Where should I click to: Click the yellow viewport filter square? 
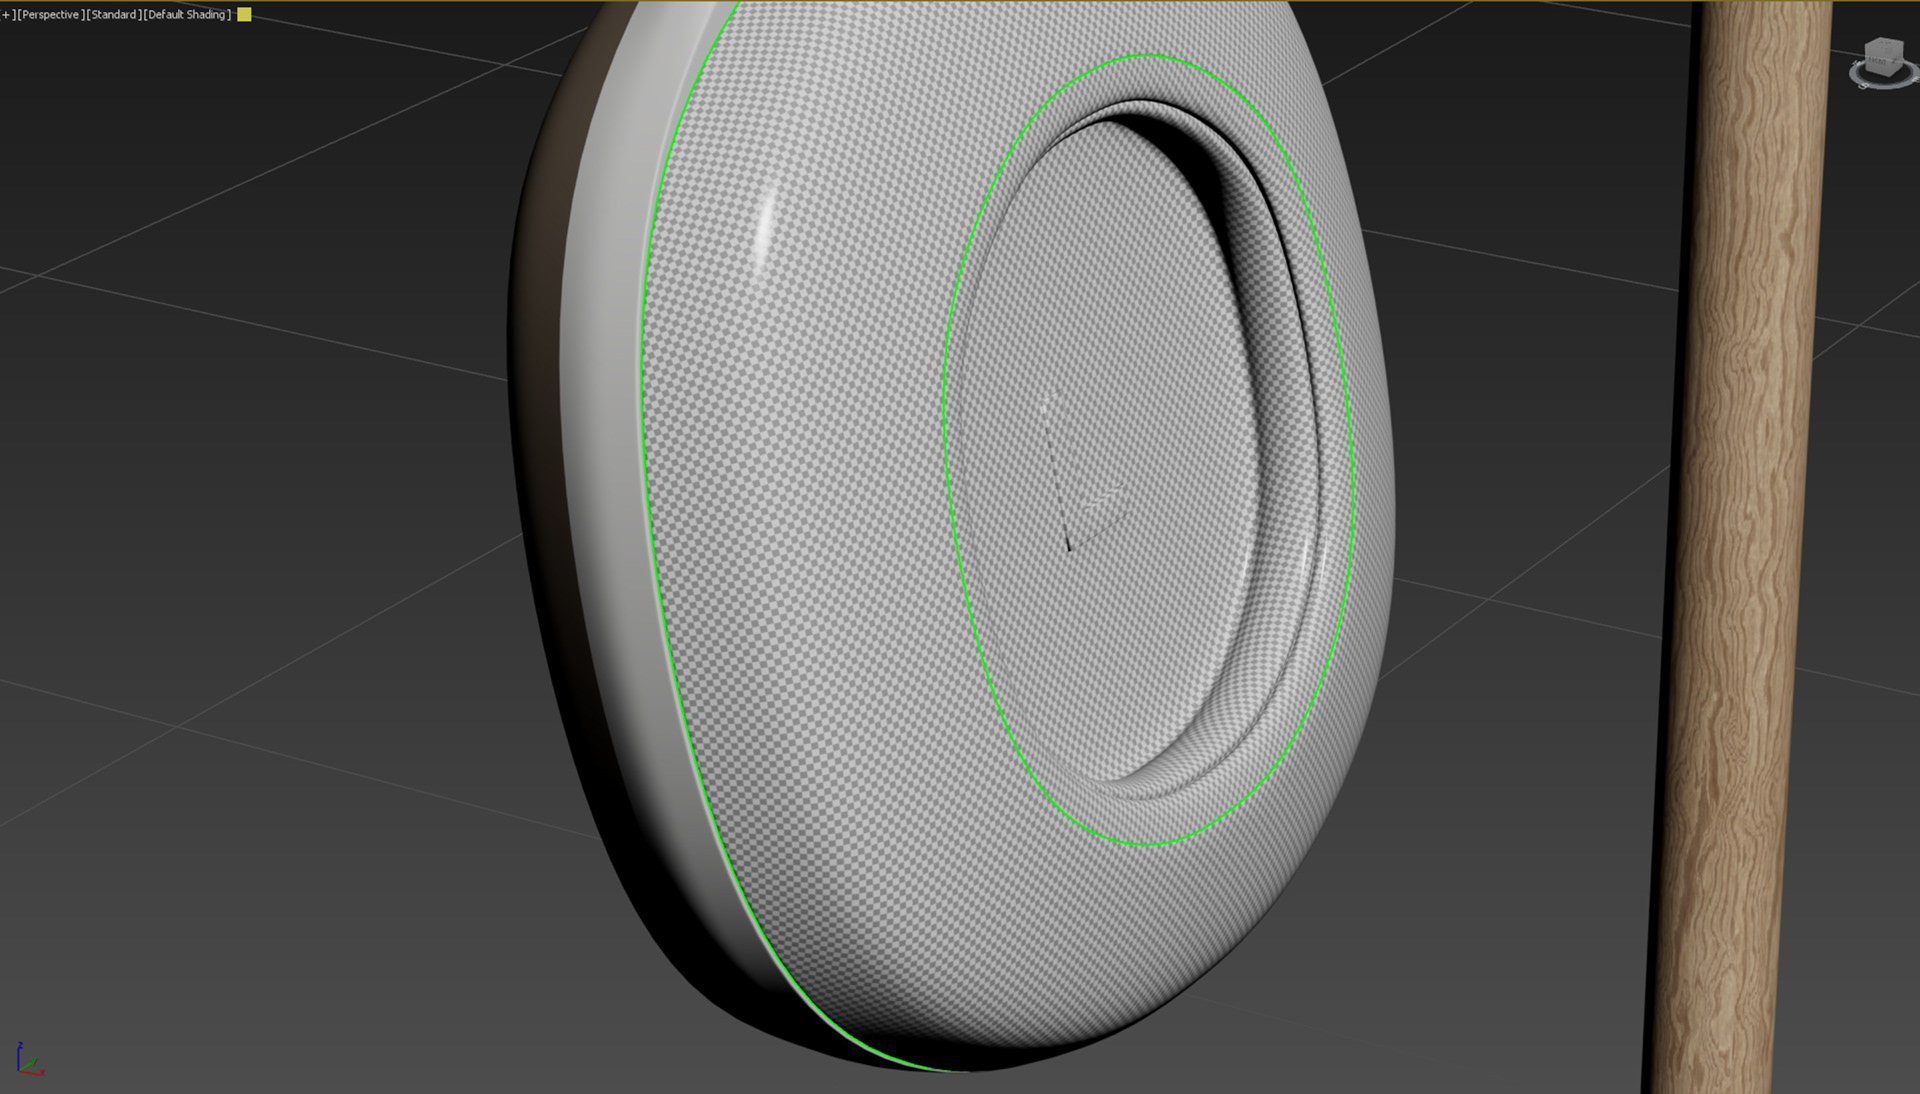click(x=244, y=15)
